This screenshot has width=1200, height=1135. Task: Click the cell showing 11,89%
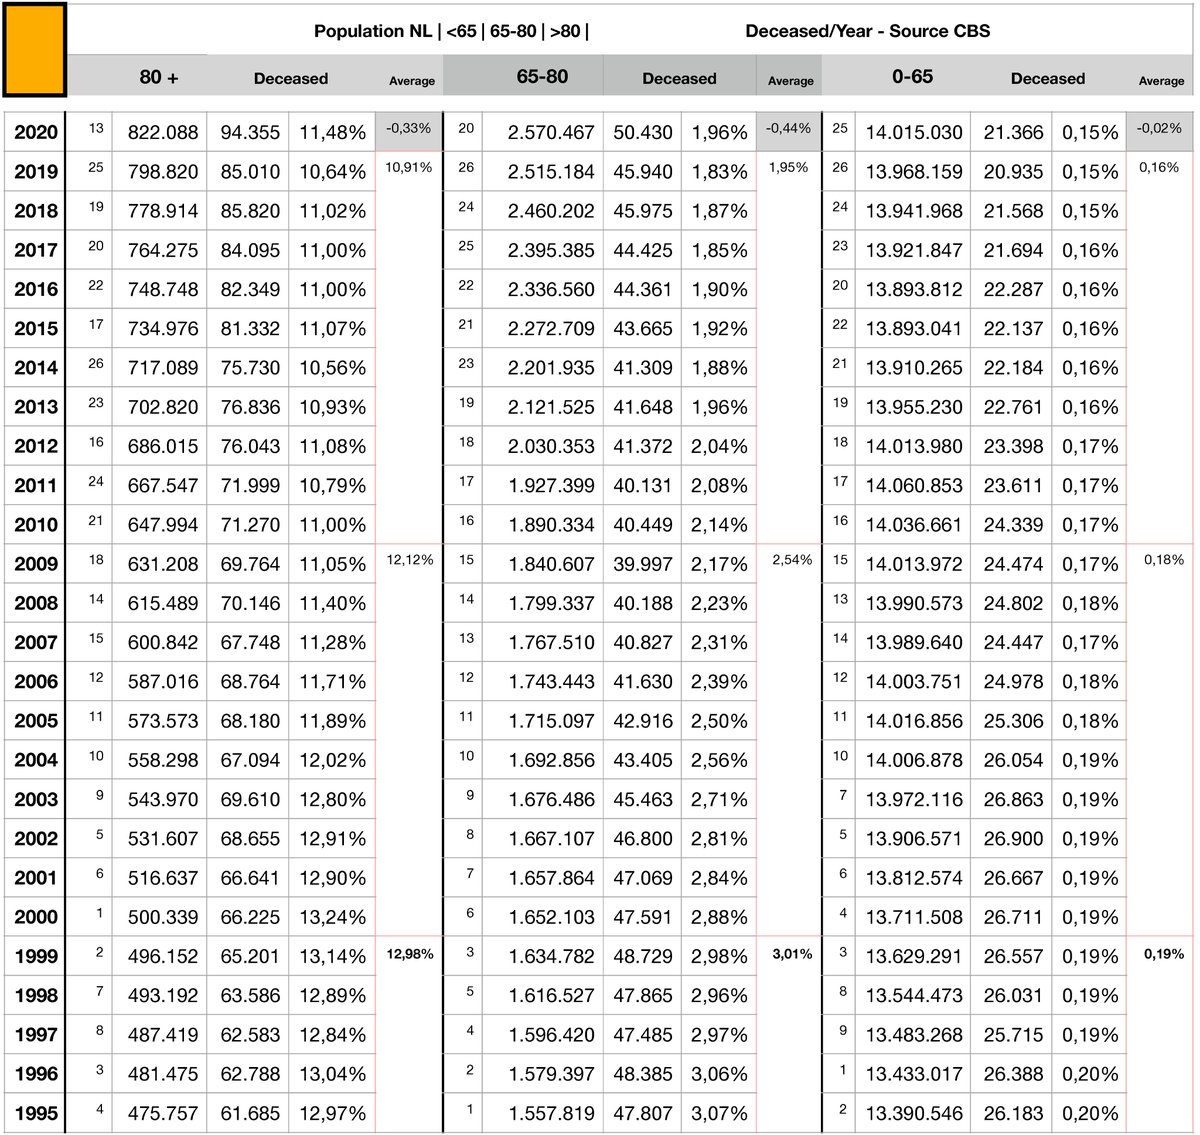(x=333, y=720)
